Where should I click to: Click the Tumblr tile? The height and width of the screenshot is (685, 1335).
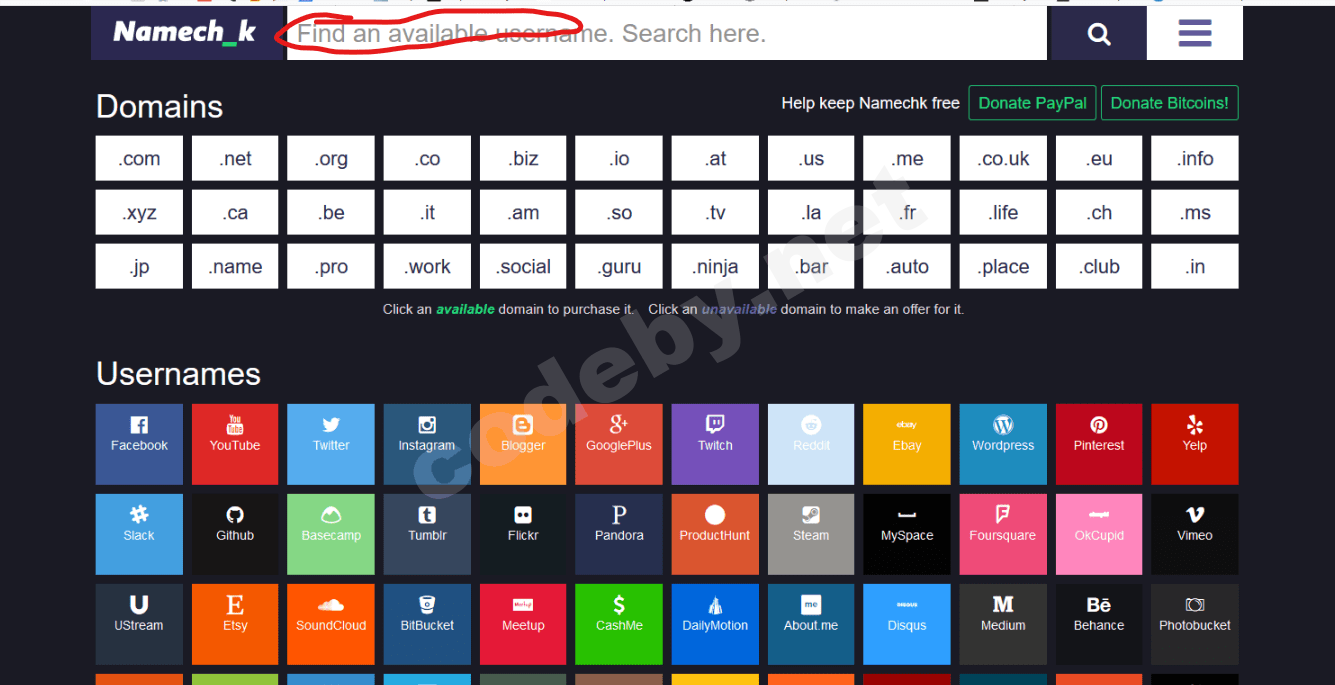click(427, 534)
